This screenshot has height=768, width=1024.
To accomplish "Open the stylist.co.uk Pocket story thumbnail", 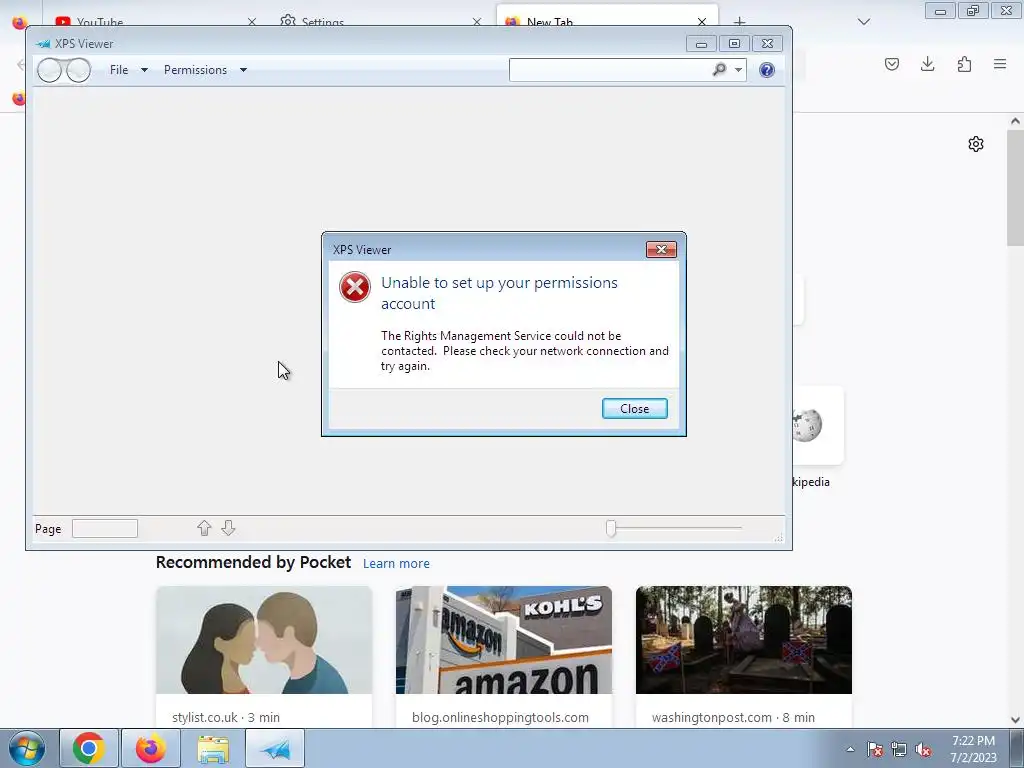I will point(264,640).
